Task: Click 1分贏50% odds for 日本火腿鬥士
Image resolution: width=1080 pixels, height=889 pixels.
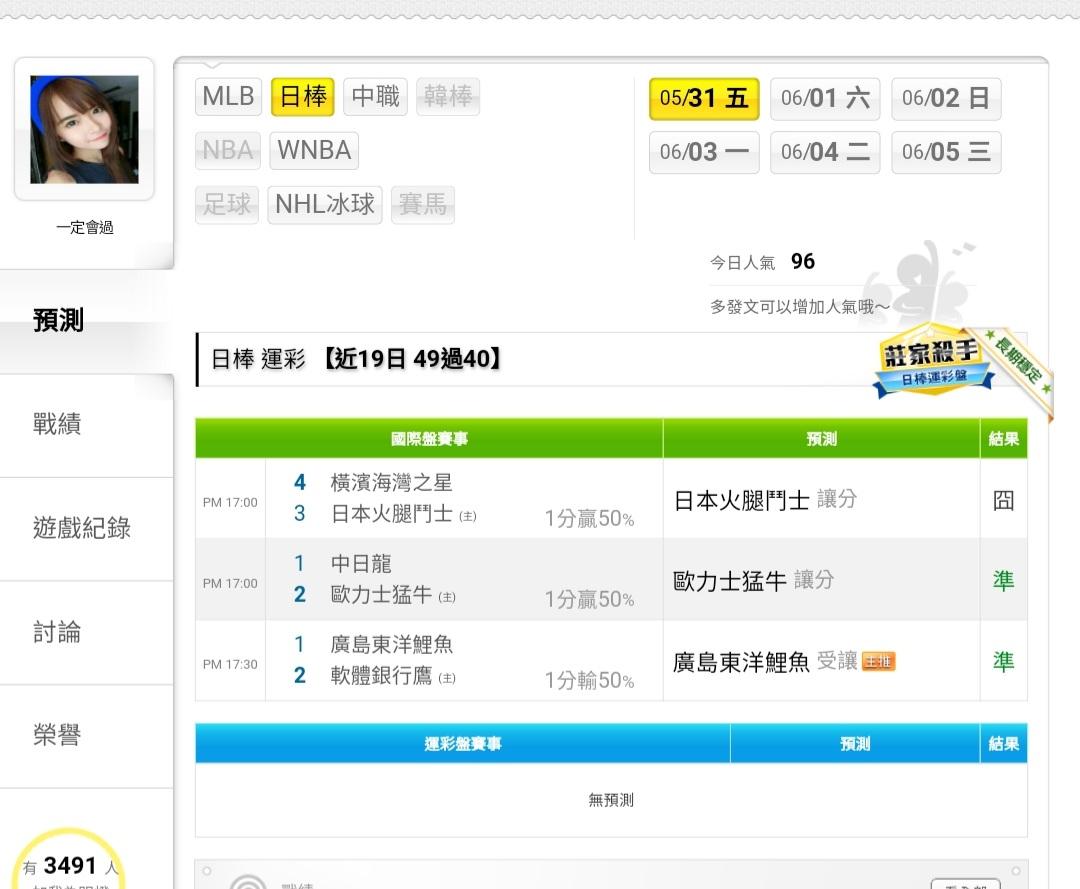Action: pos(590,519)
